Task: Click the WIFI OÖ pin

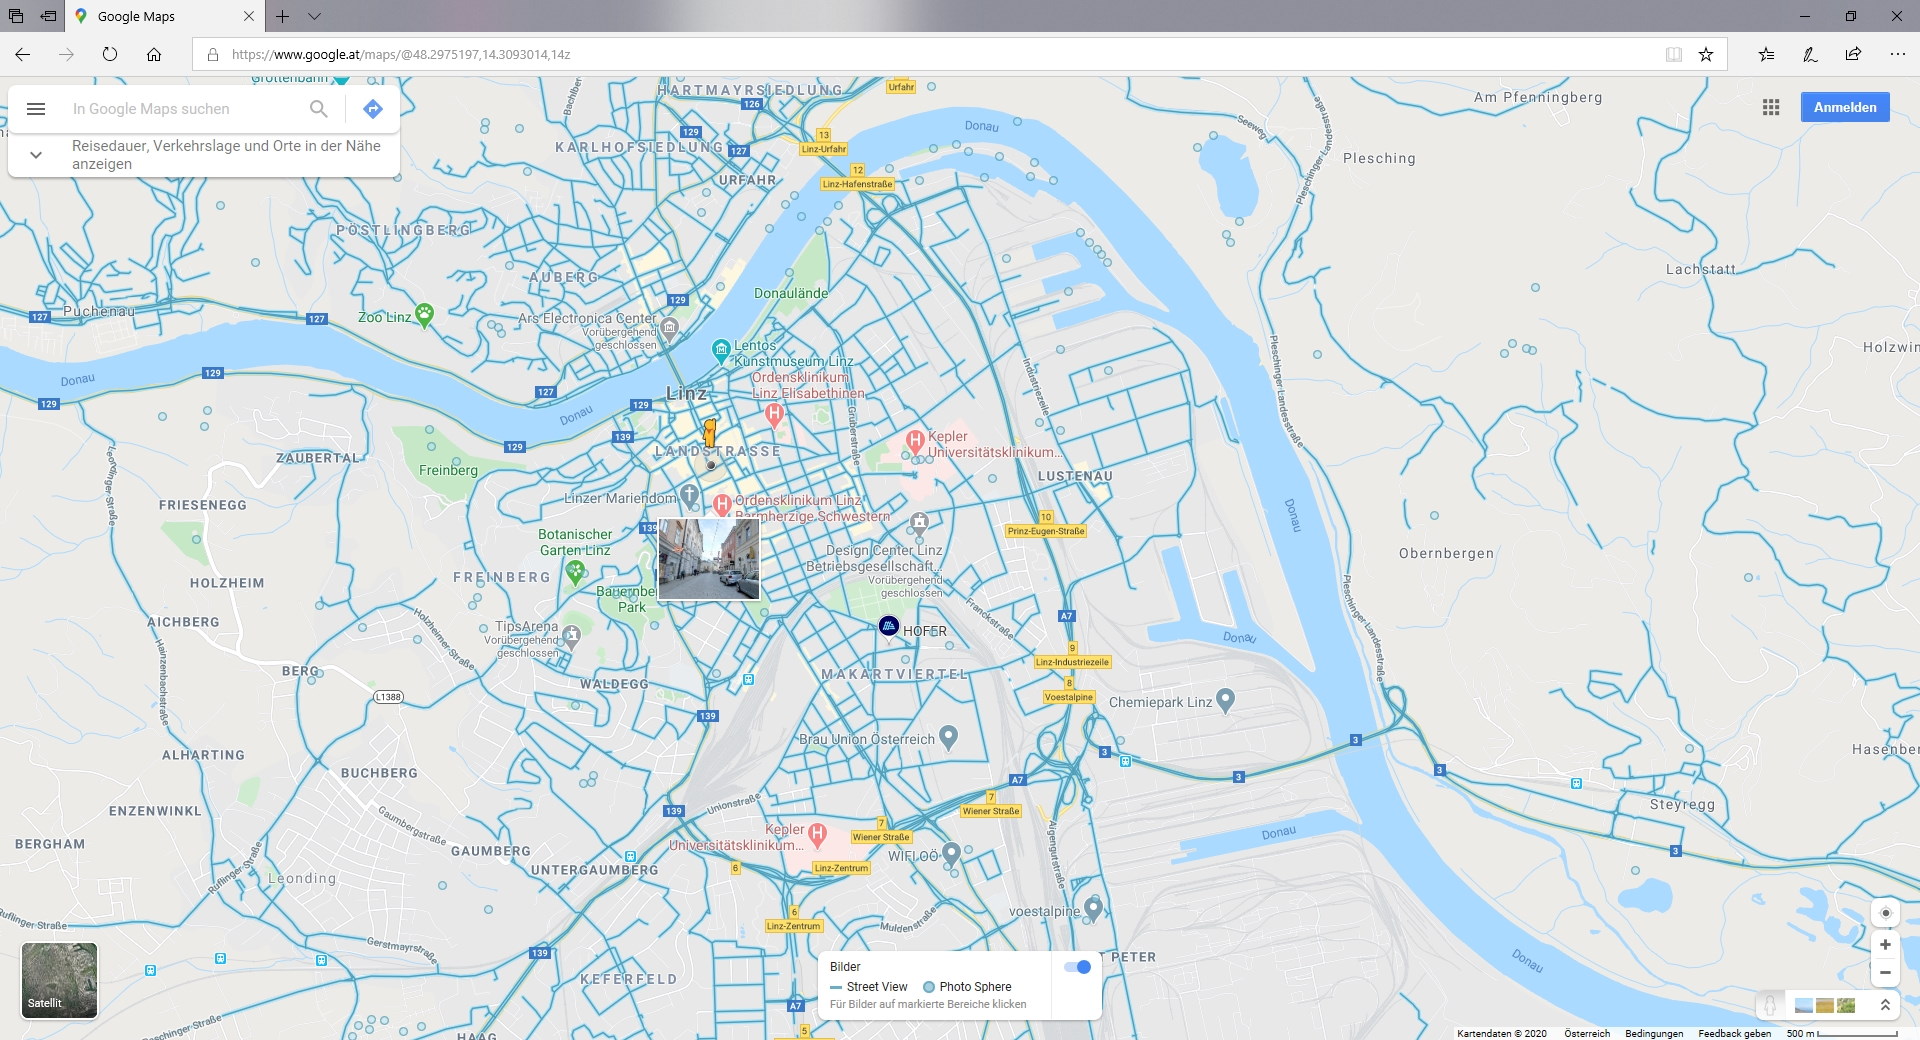Action: [x=951, y=854]
